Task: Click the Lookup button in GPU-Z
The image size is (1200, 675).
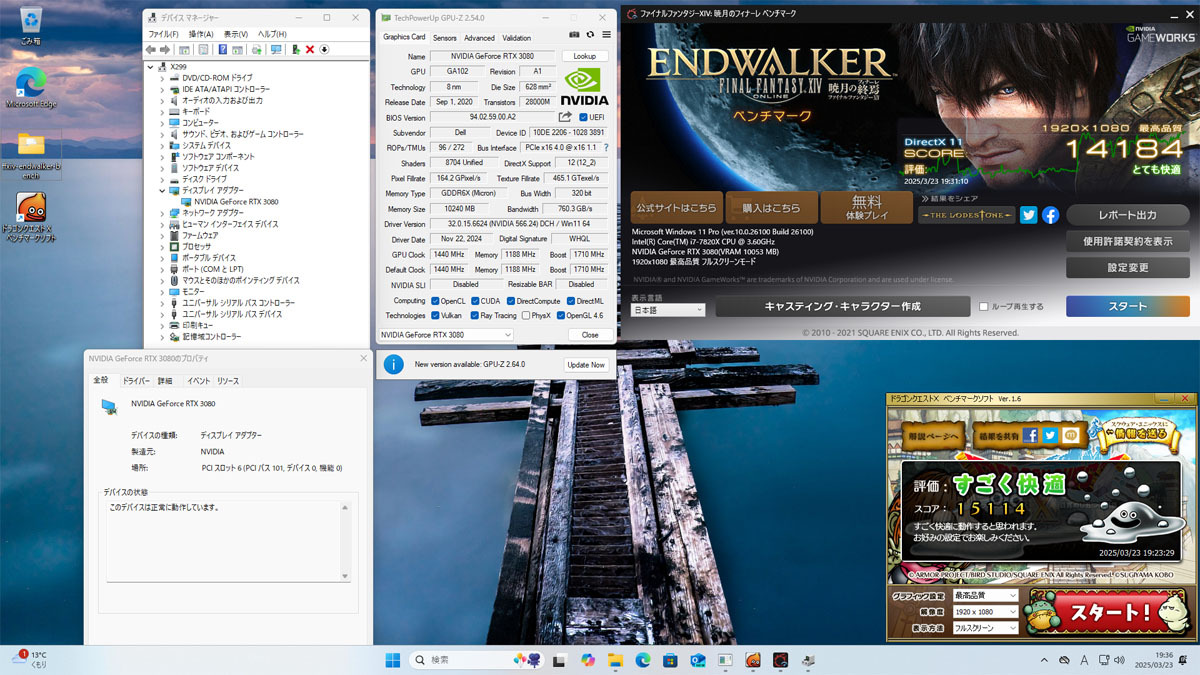Action: pos(585,57)
